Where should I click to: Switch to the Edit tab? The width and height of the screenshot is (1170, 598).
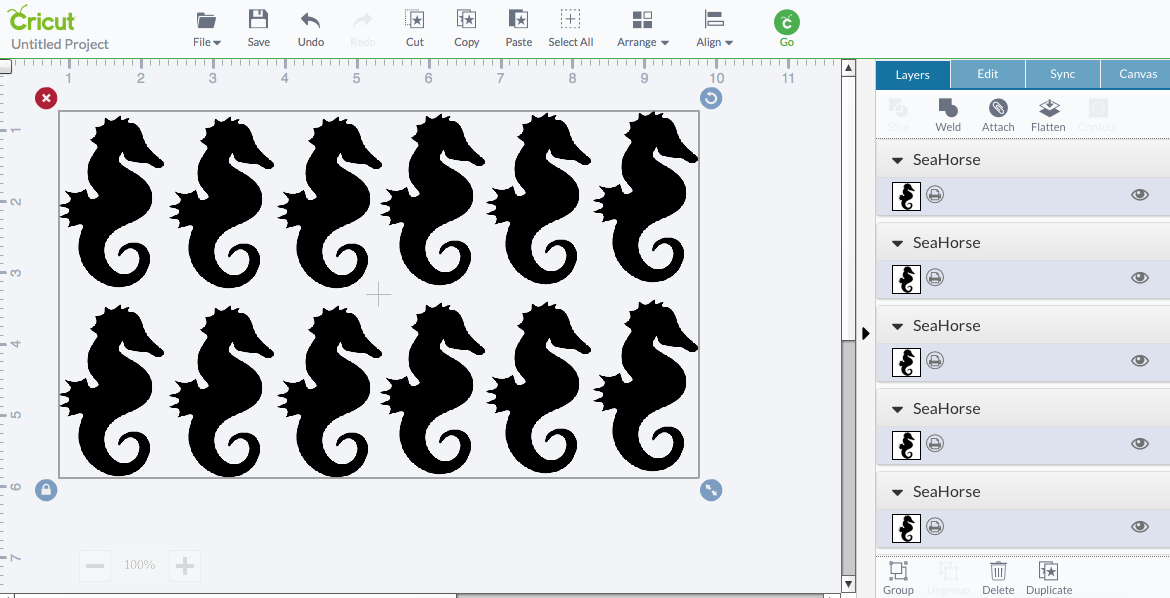[987, 74]
